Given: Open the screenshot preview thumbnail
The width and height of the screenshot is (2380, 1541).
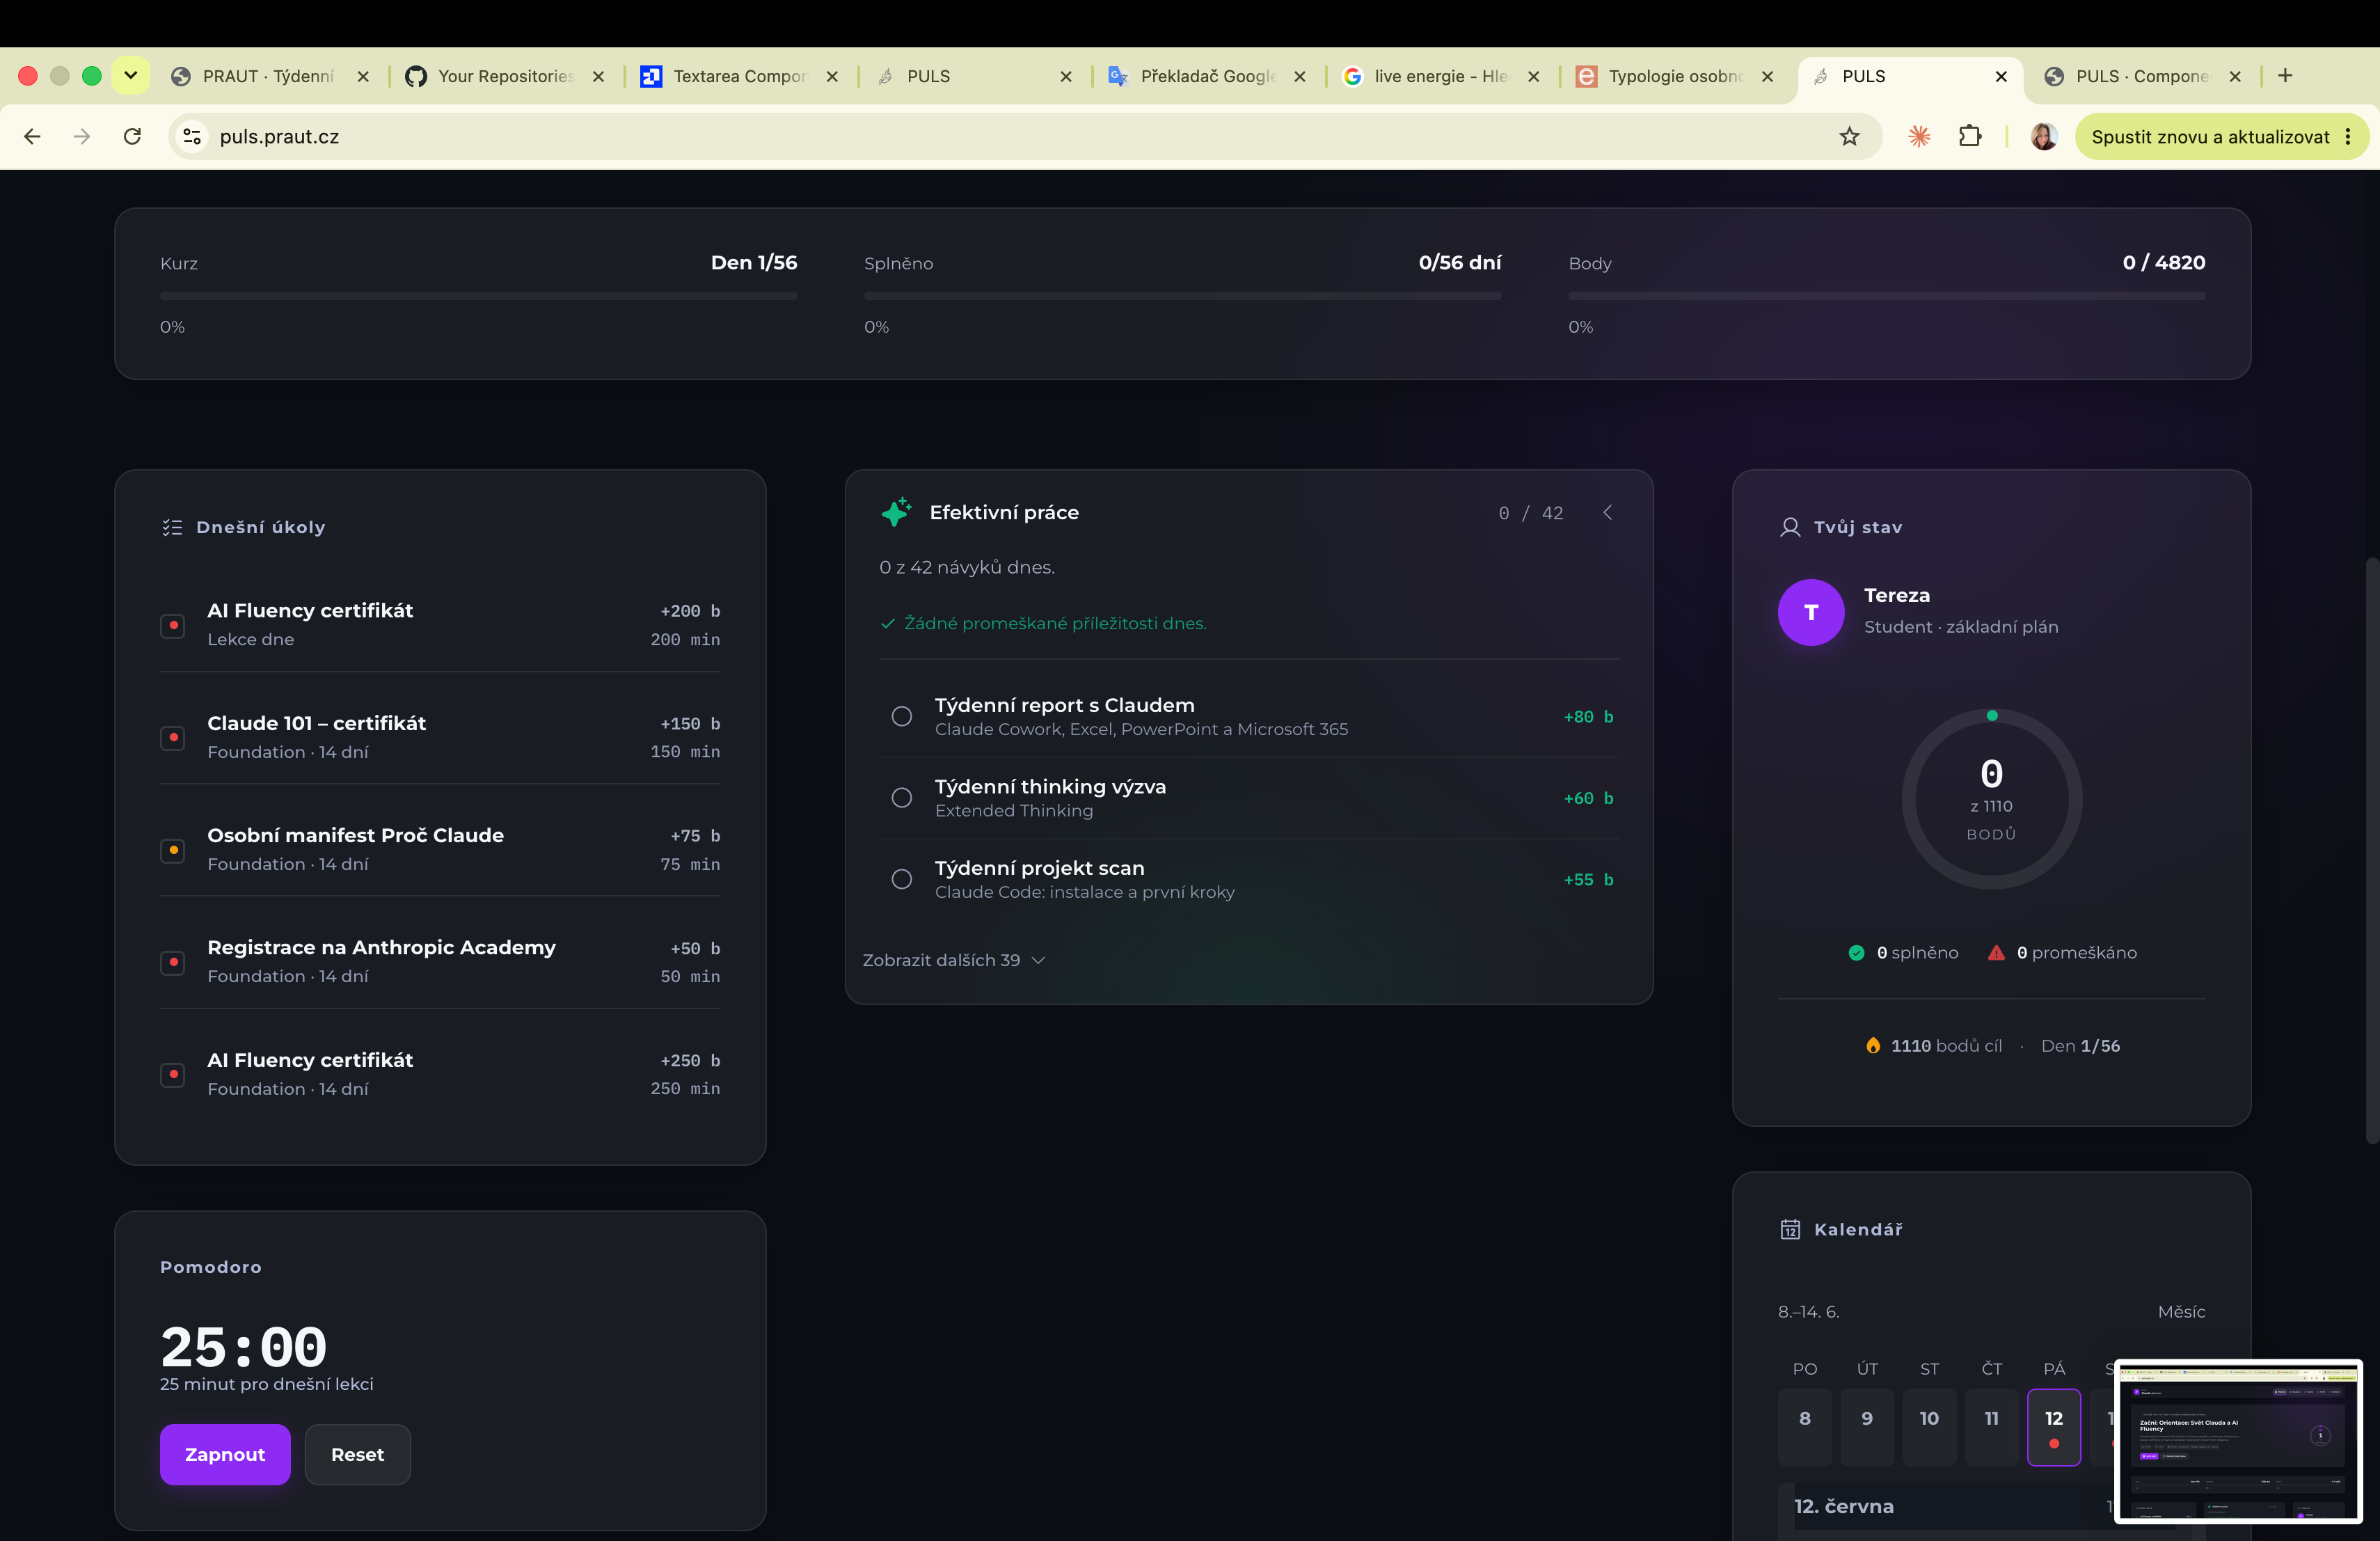Looking at the screenshot, I should click(2238, 1441).
